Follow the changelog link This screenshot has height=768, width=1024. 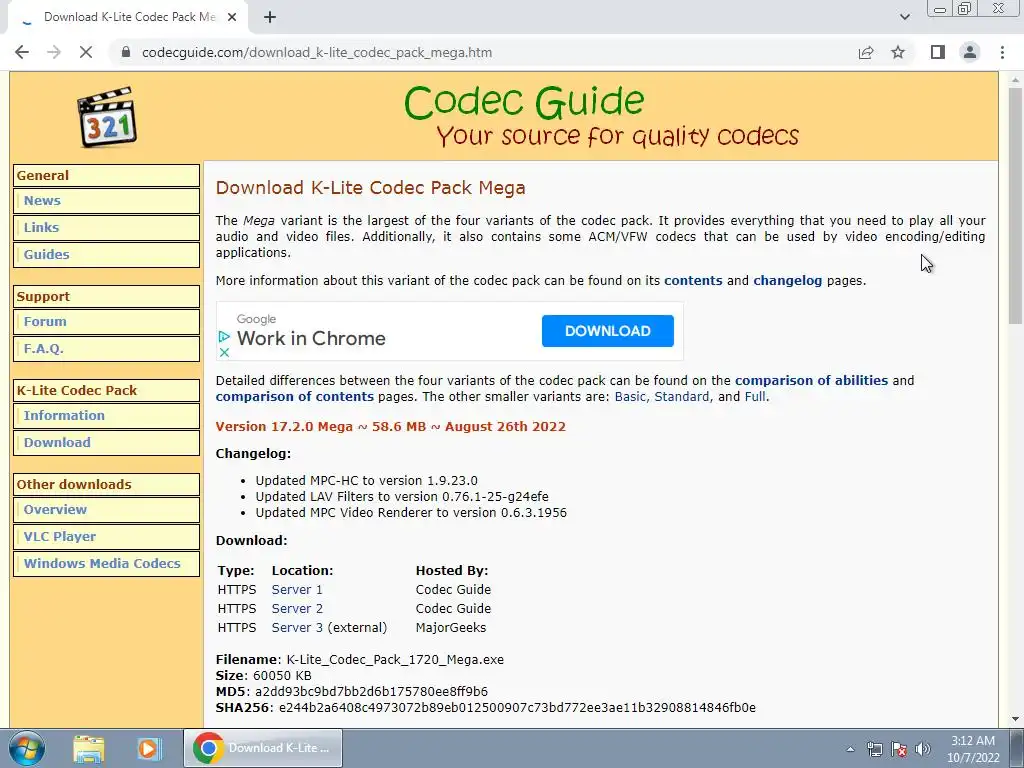pyautogui.click(x=788, y=281)
